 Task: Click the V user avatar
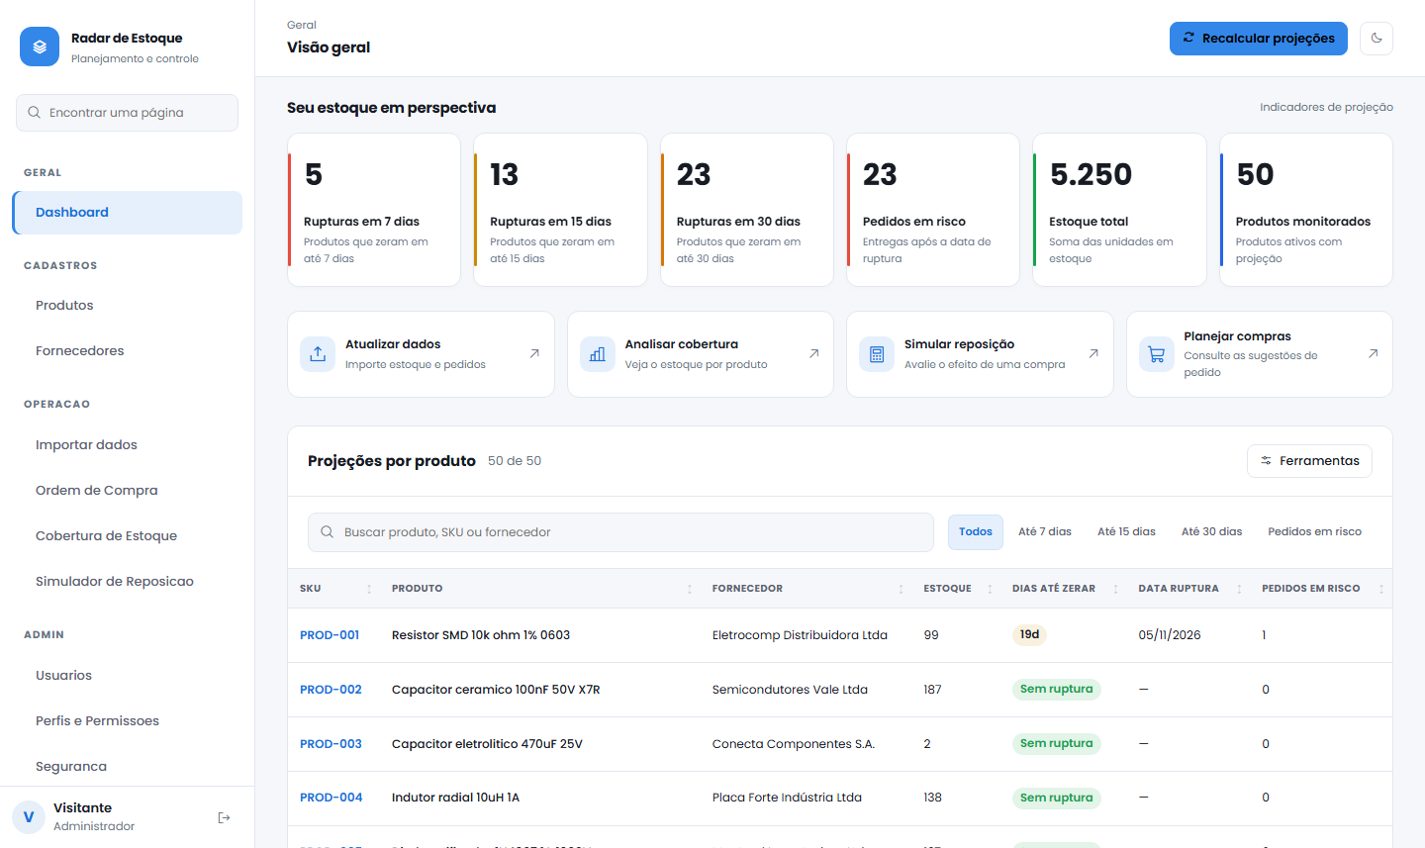[28, 817]
